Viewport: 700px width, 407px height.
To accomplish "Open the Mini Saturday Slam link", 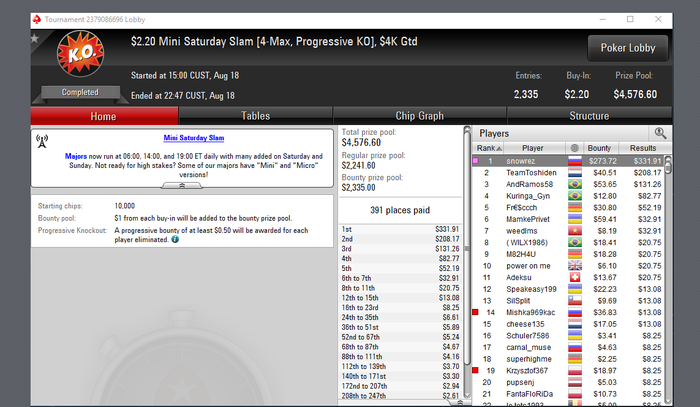I will (x=194, y=138).
